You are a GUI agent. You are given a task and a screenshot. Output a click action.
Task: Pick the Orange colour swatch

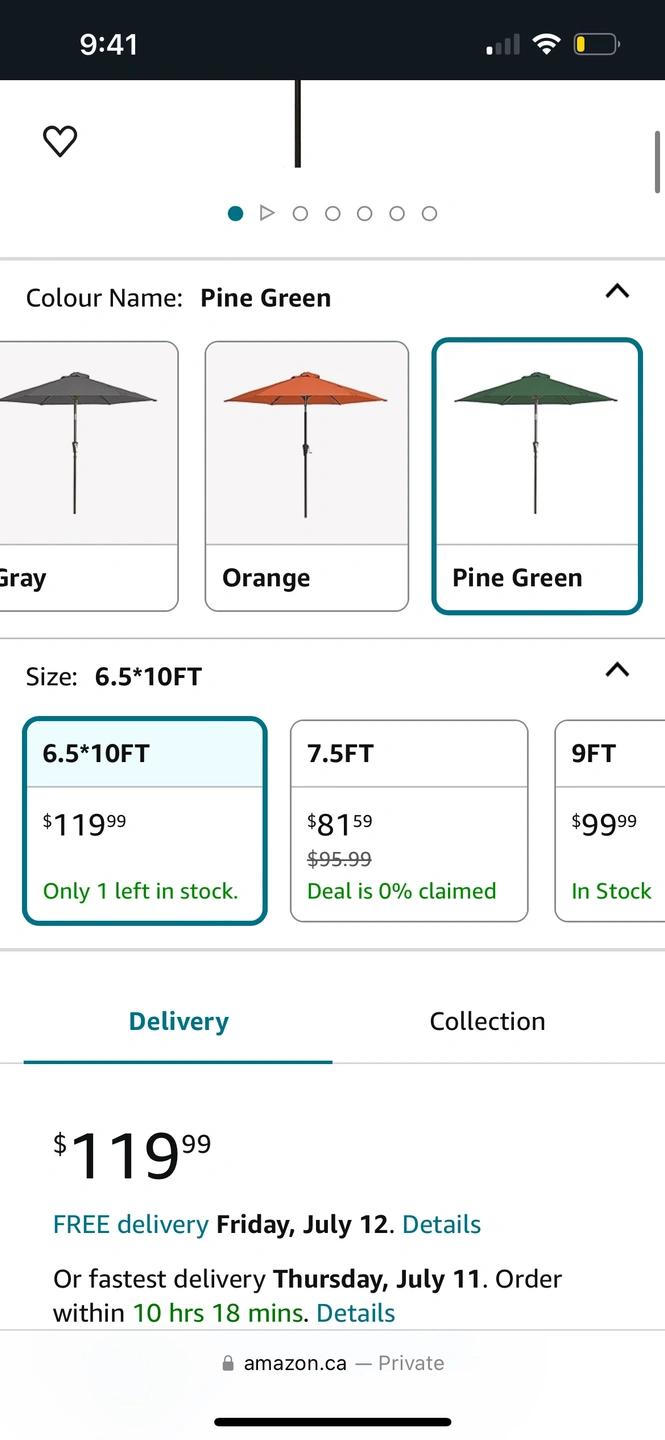(306, 475)
